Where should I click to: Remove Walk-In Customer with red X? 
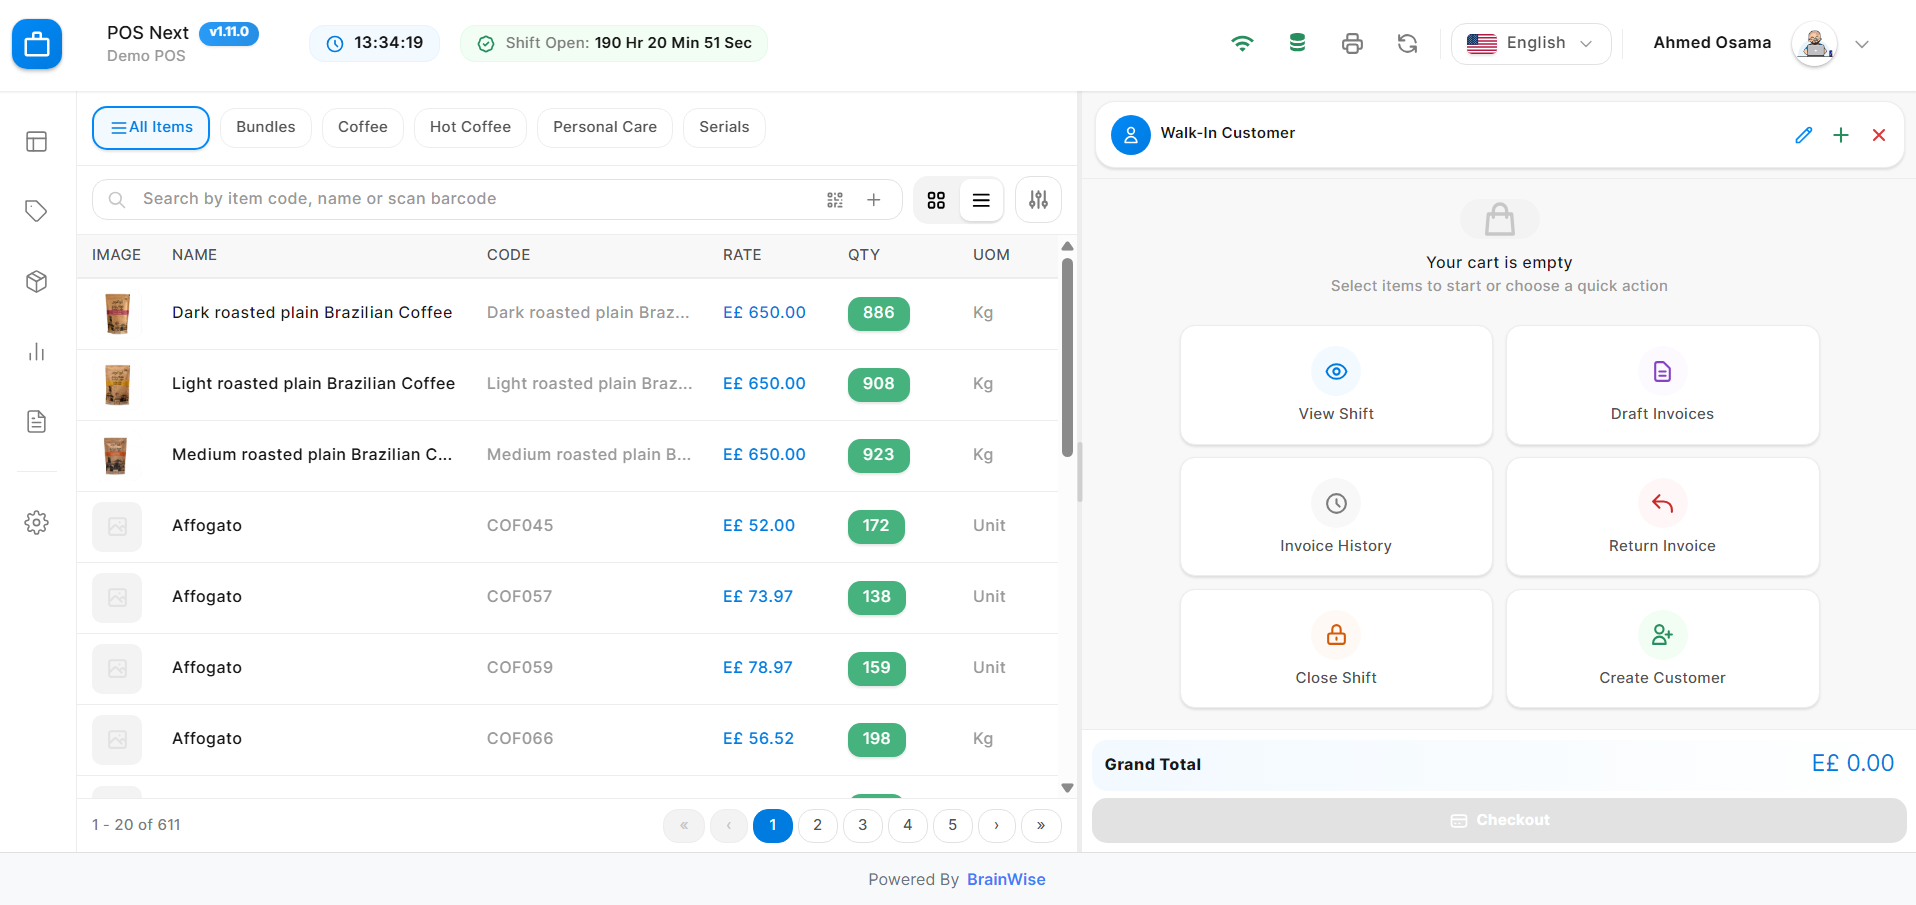1879,135
